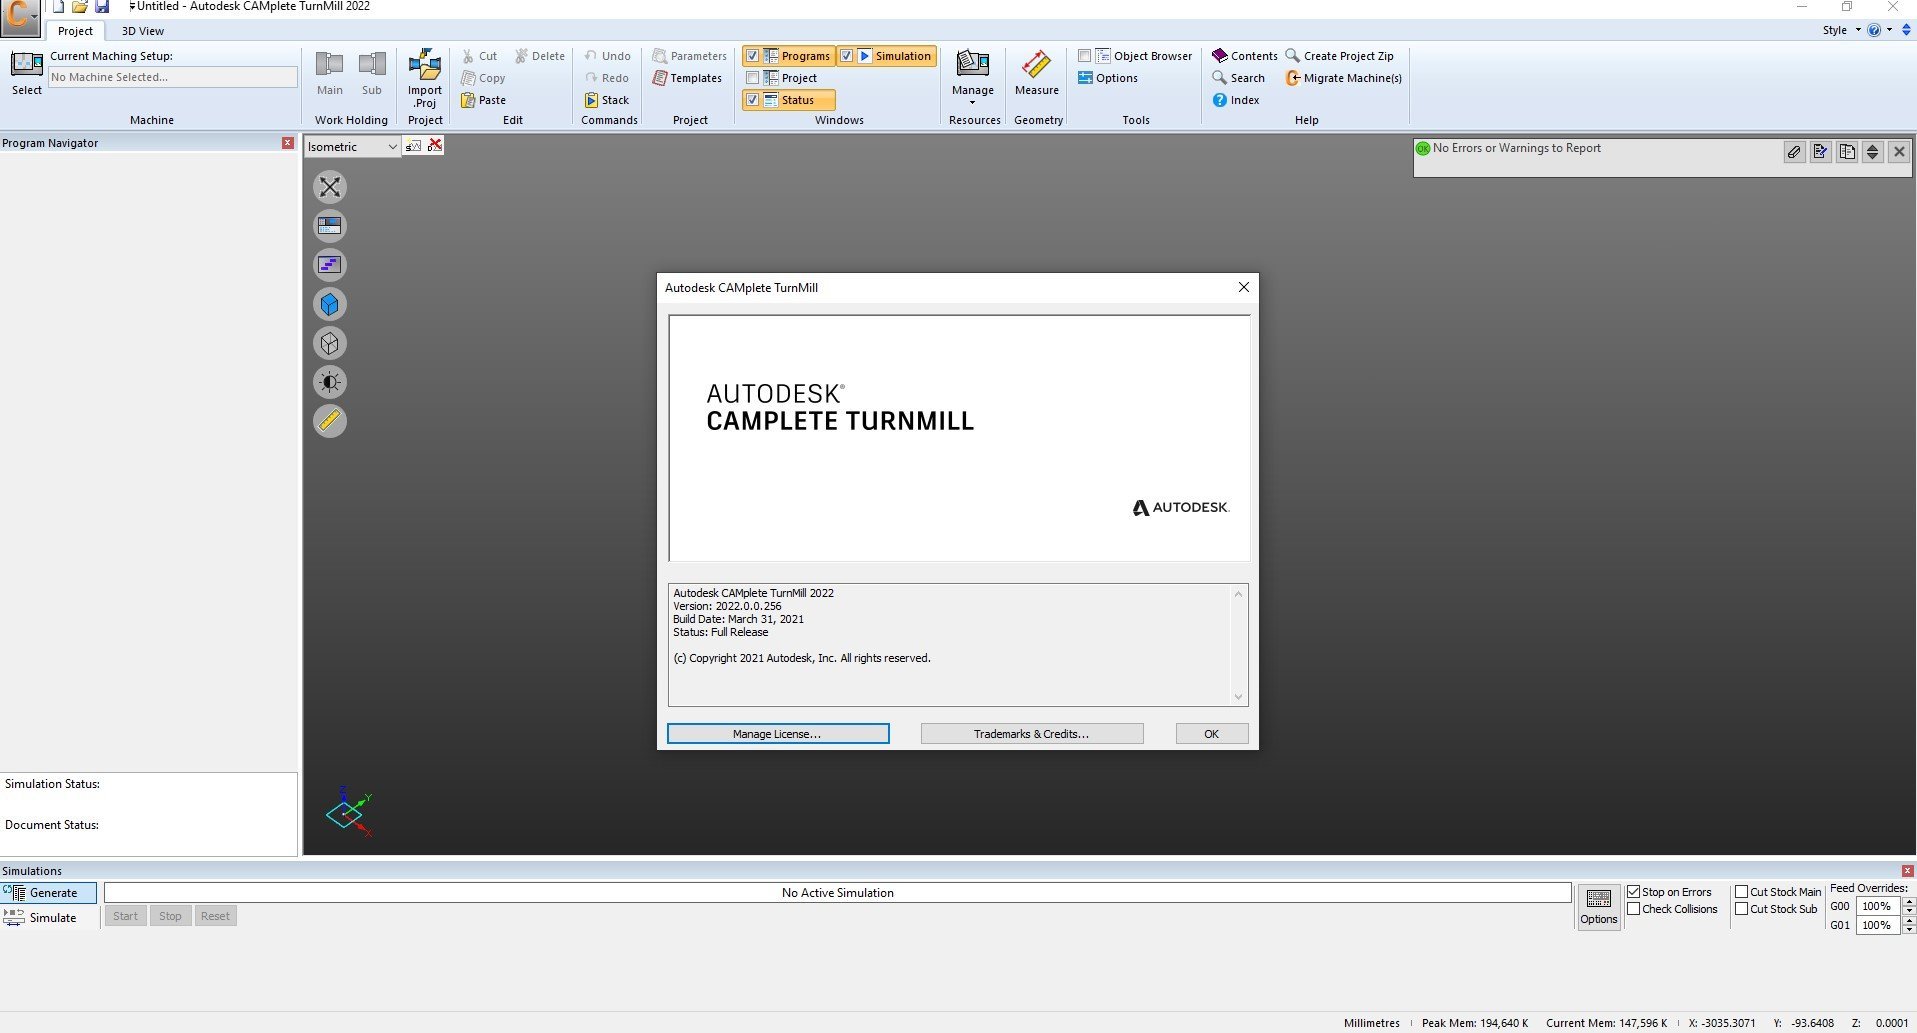Click the Import .Proj icon
This screenshot has height=1033, width=1917.
pyautogui.click(x=425, y=65)
